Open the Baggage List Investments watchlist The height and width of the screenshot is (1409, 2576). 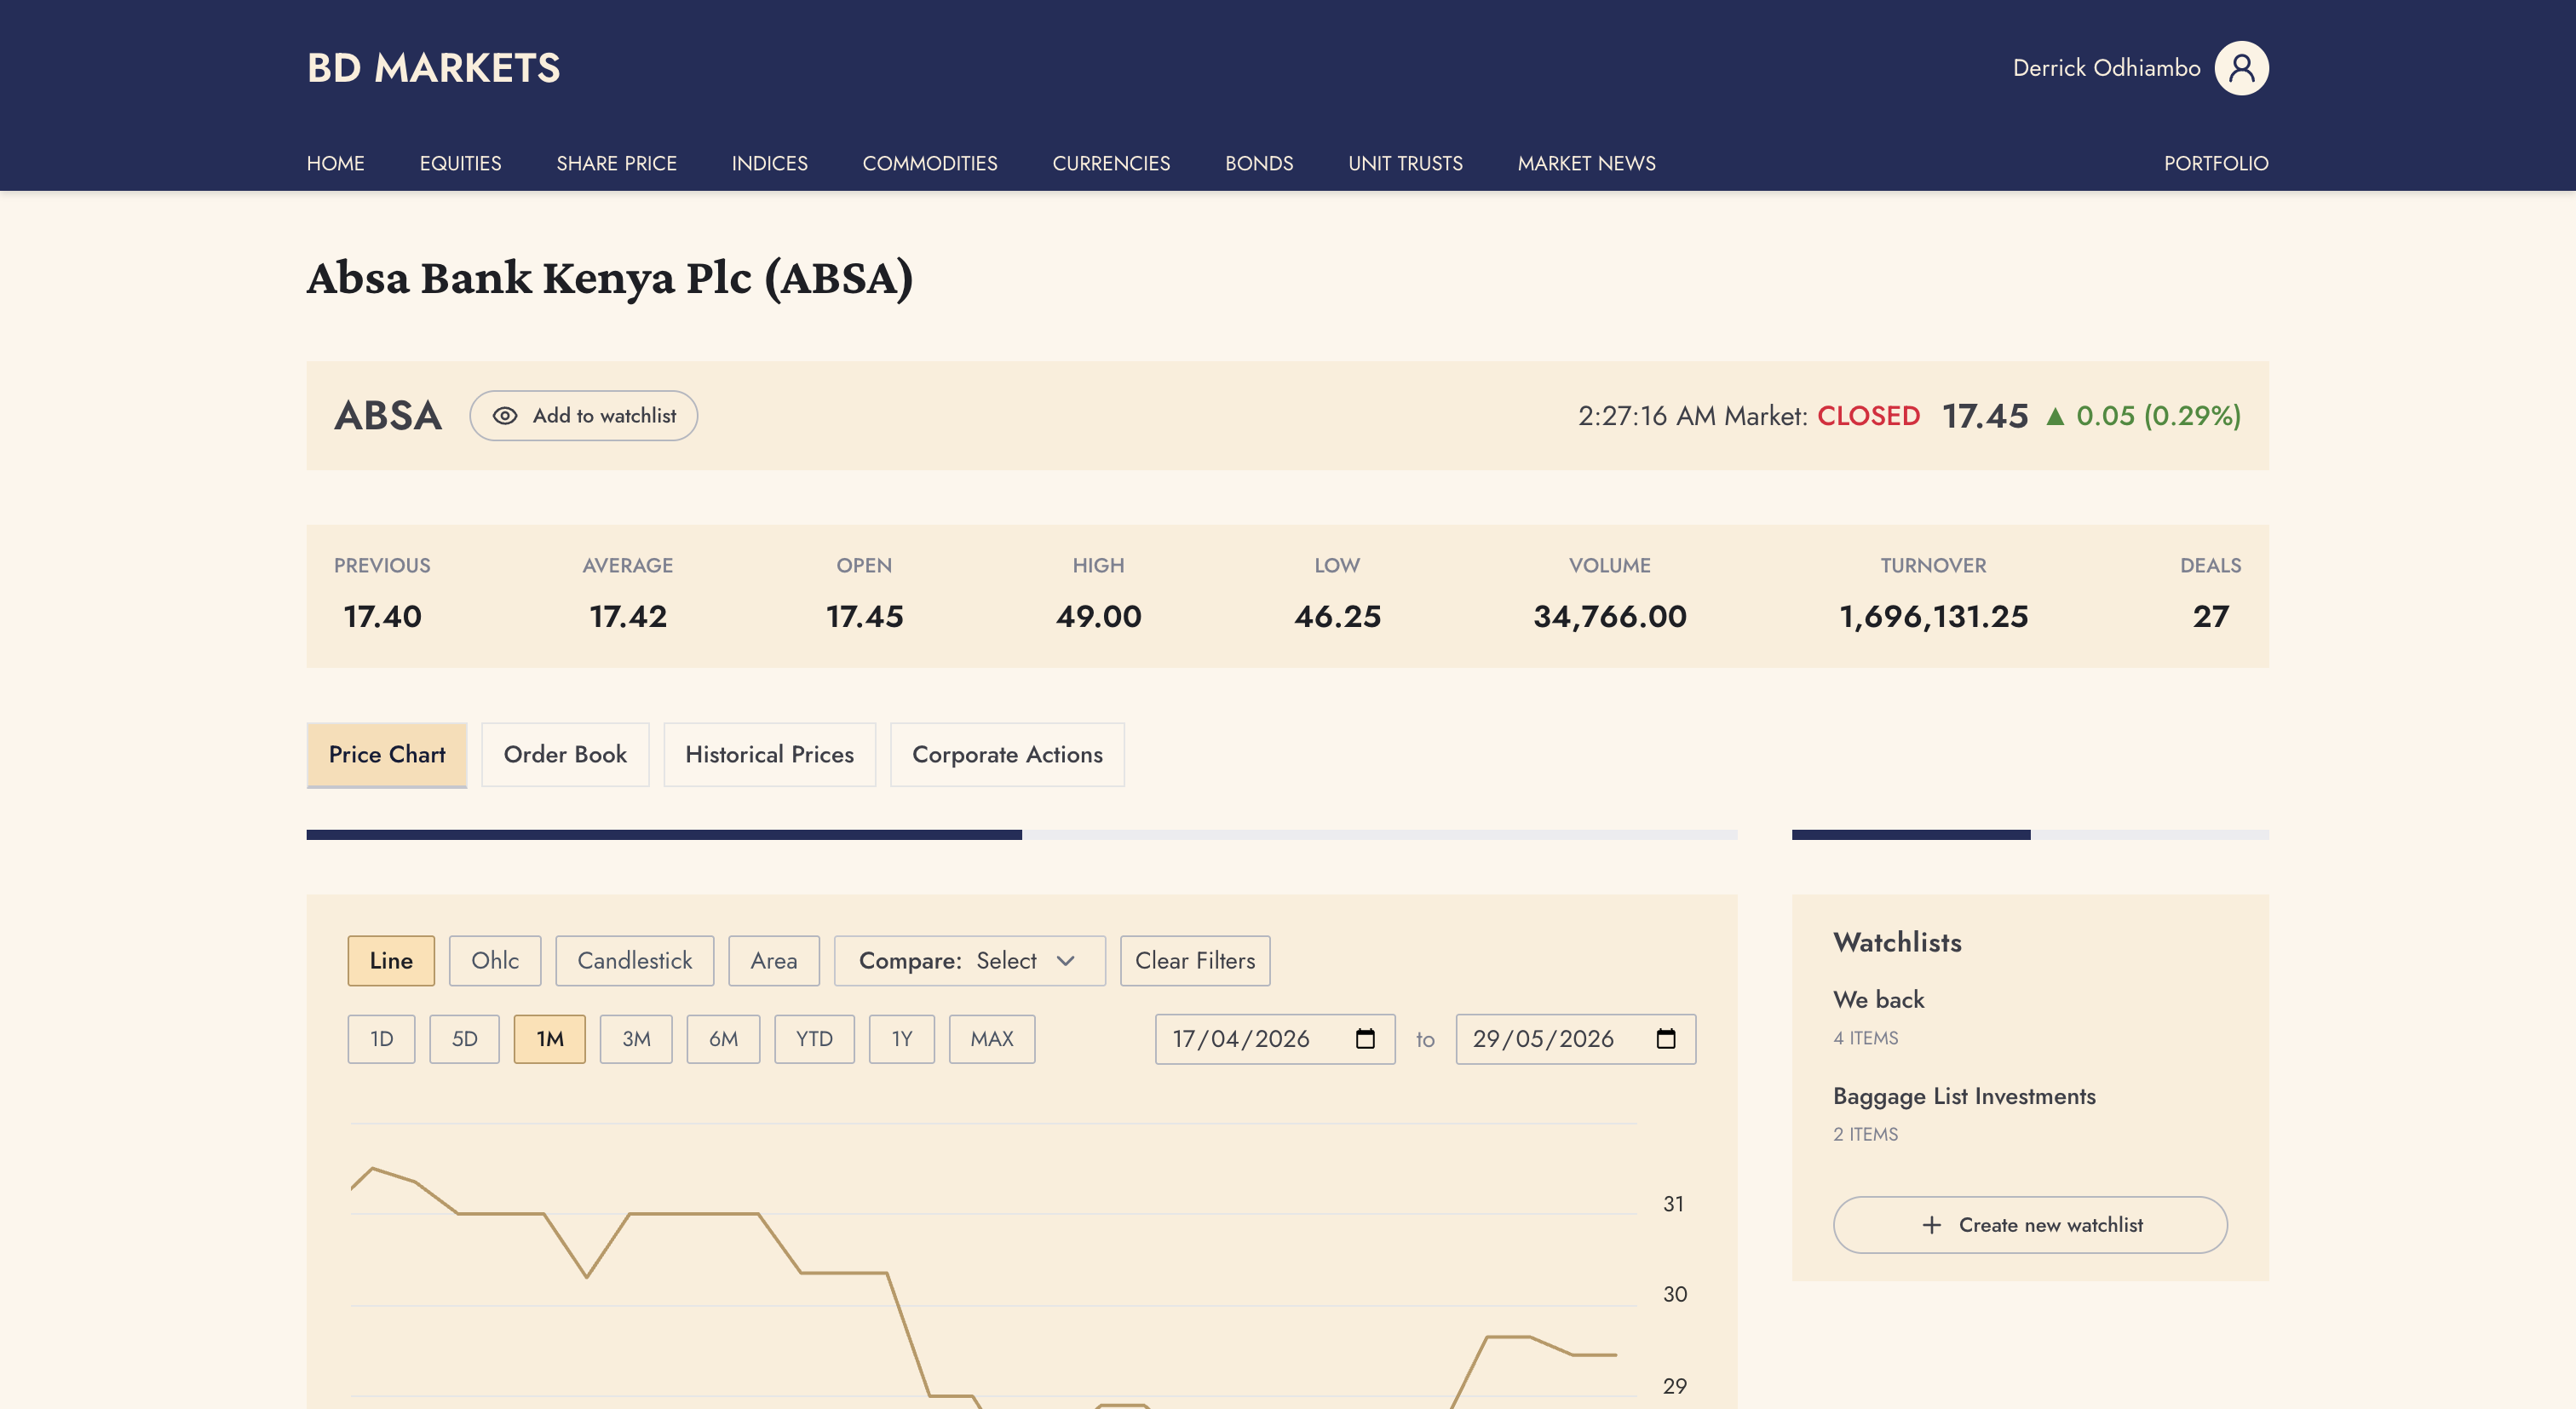(x=1964, y=1097)
